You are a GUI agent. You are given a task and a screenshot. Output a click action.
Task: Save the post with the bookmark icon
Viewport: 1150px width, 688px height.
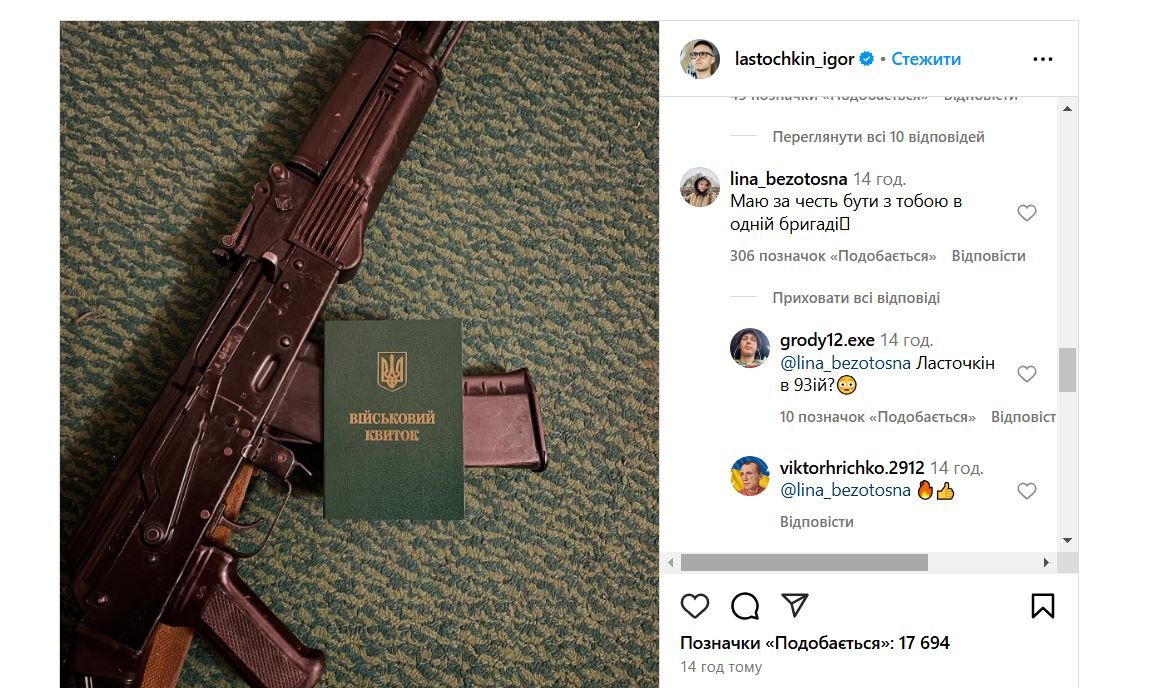pyautogui.click(x=1044, y=604)
